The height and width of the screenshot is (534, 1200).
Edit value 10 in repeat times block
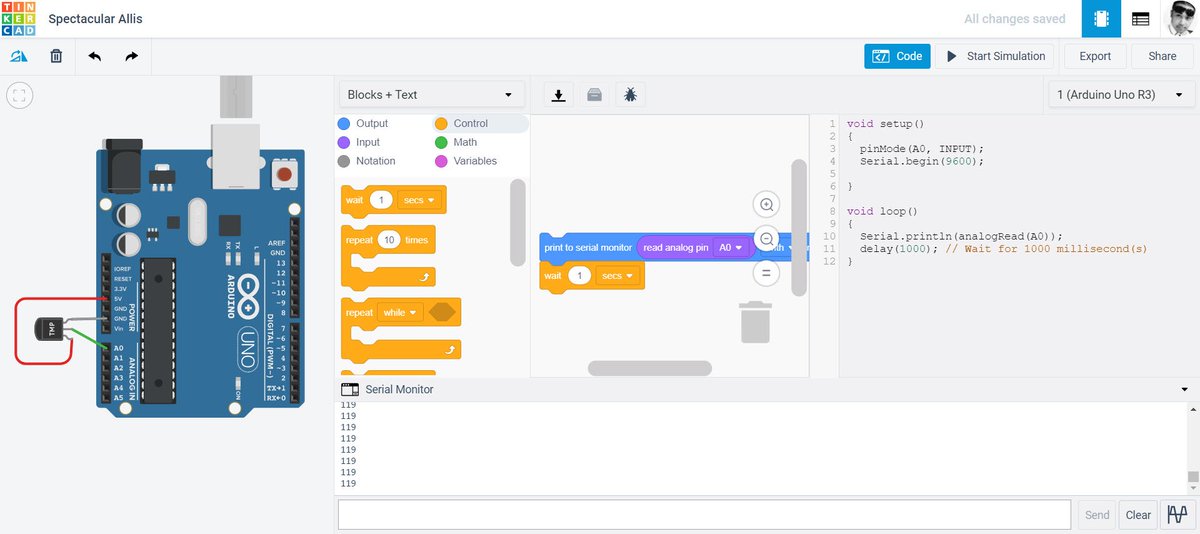point(389,240)
